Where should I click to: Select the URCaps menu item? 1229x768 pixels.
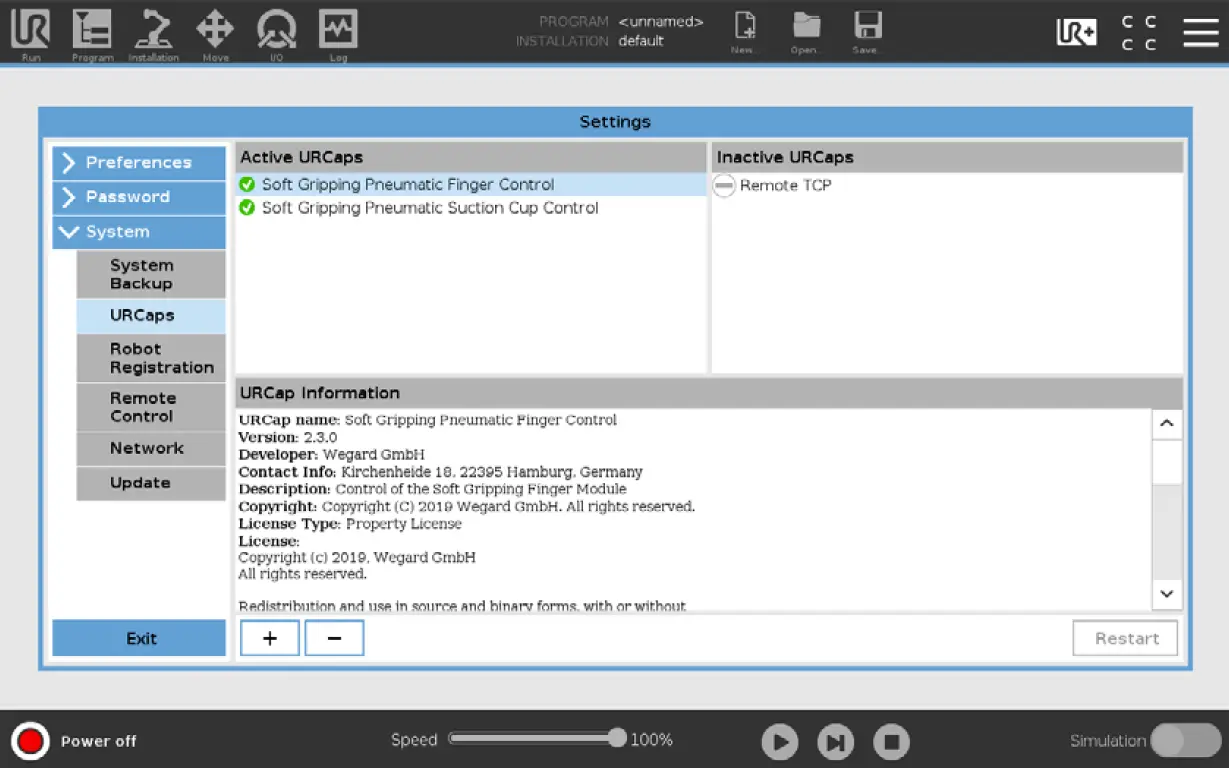click(151, 315)
